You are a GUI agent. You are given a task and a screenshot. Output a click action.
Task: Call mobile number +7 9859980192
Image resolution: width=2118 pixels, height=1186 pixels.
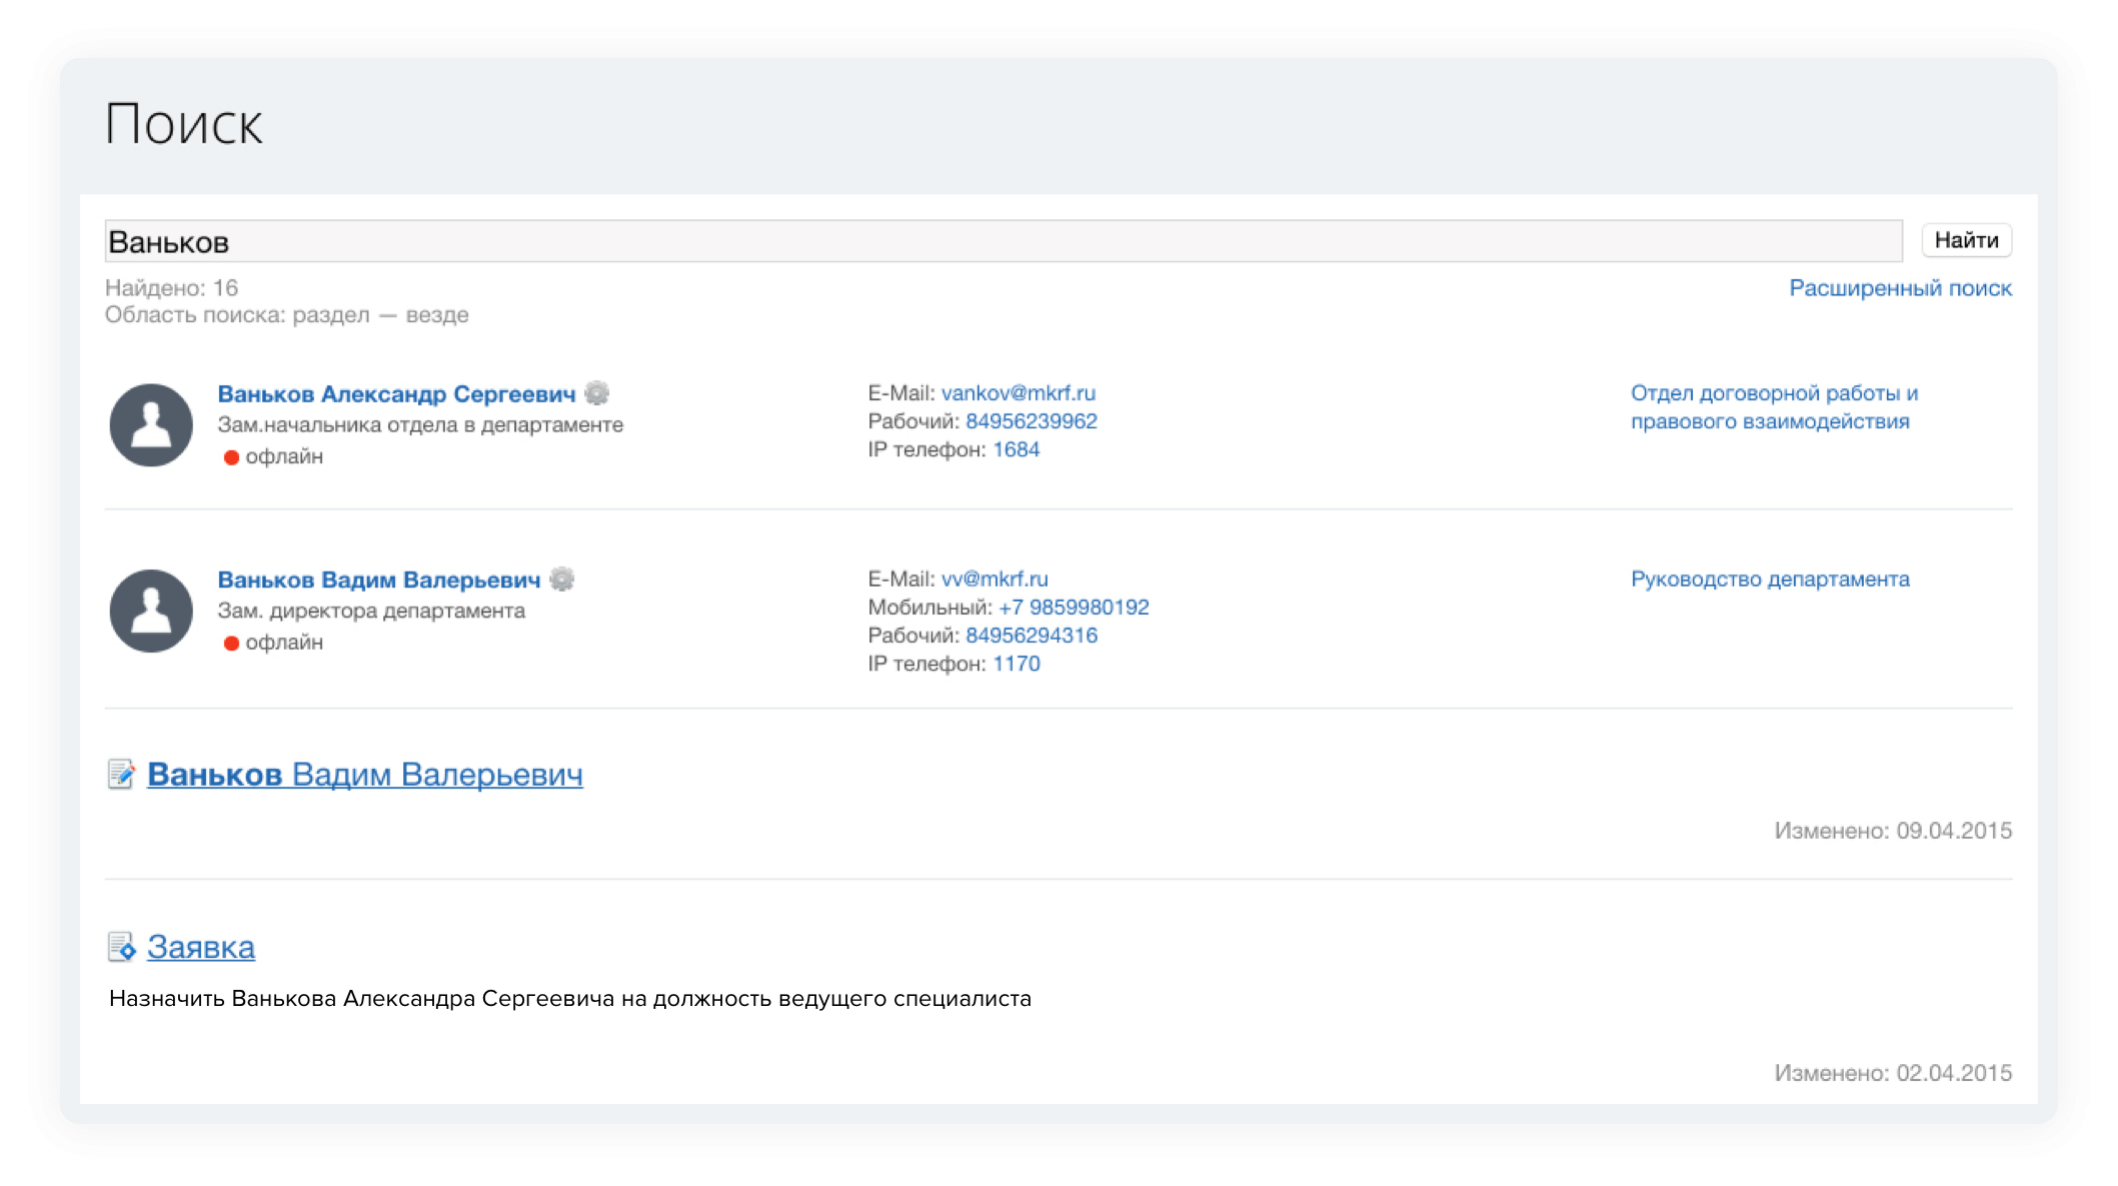(x=1073, y=607)
